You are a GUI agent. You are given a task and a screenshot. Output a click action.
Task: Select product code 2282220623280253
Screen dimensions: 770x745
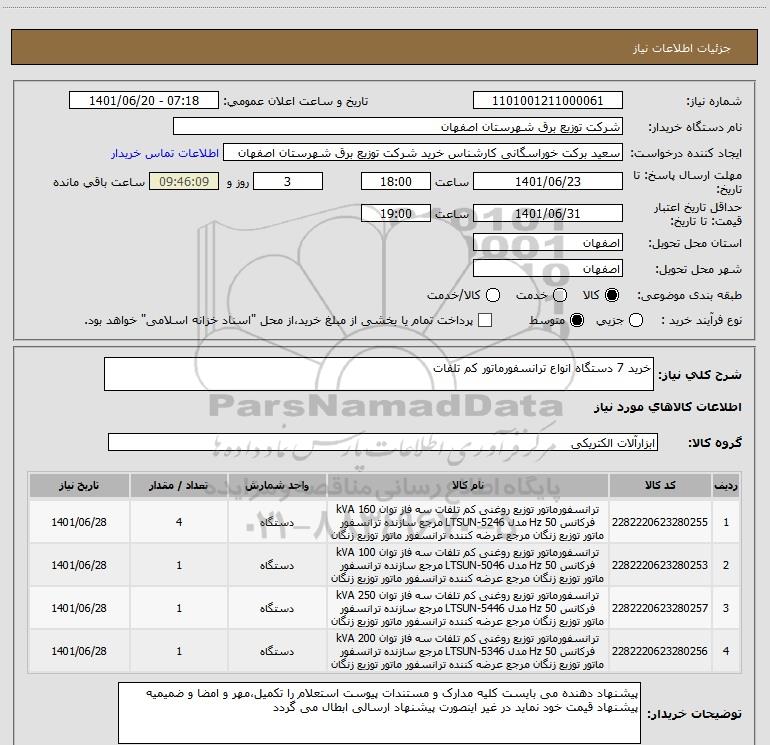coord(660,565)
